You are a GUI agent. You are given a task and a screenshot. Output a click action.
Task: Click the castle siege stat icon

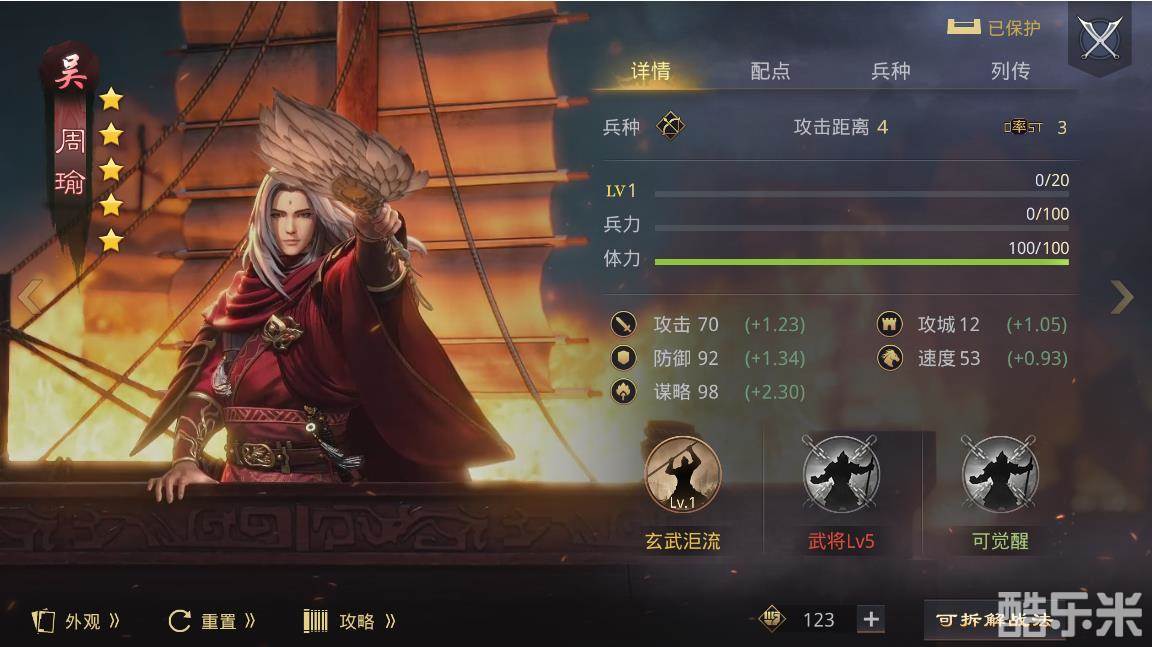pos(890,324)
